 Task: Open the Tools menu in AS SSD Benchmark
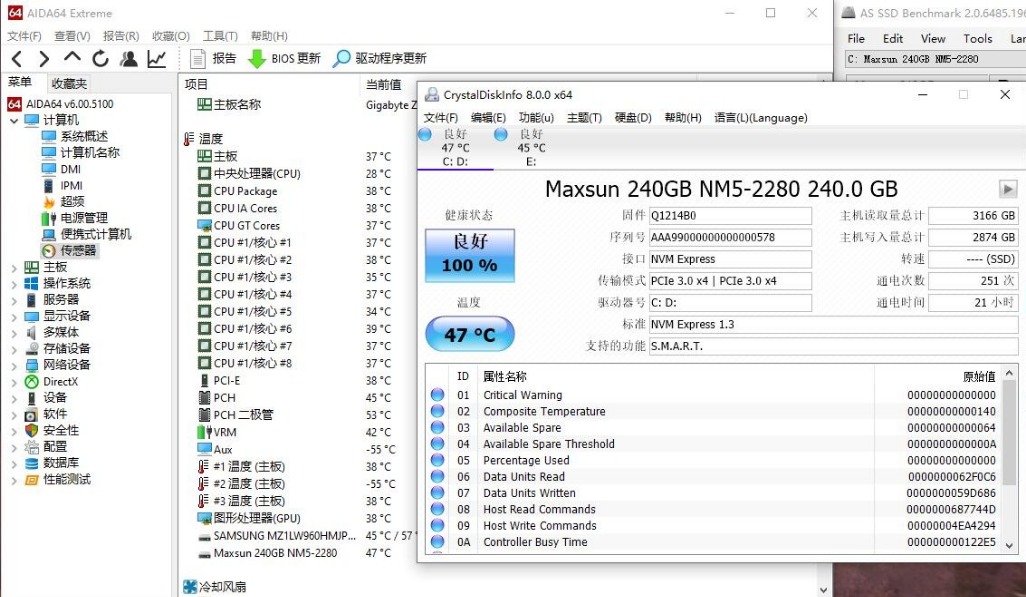pyautogui.click(x=978, y=38)
